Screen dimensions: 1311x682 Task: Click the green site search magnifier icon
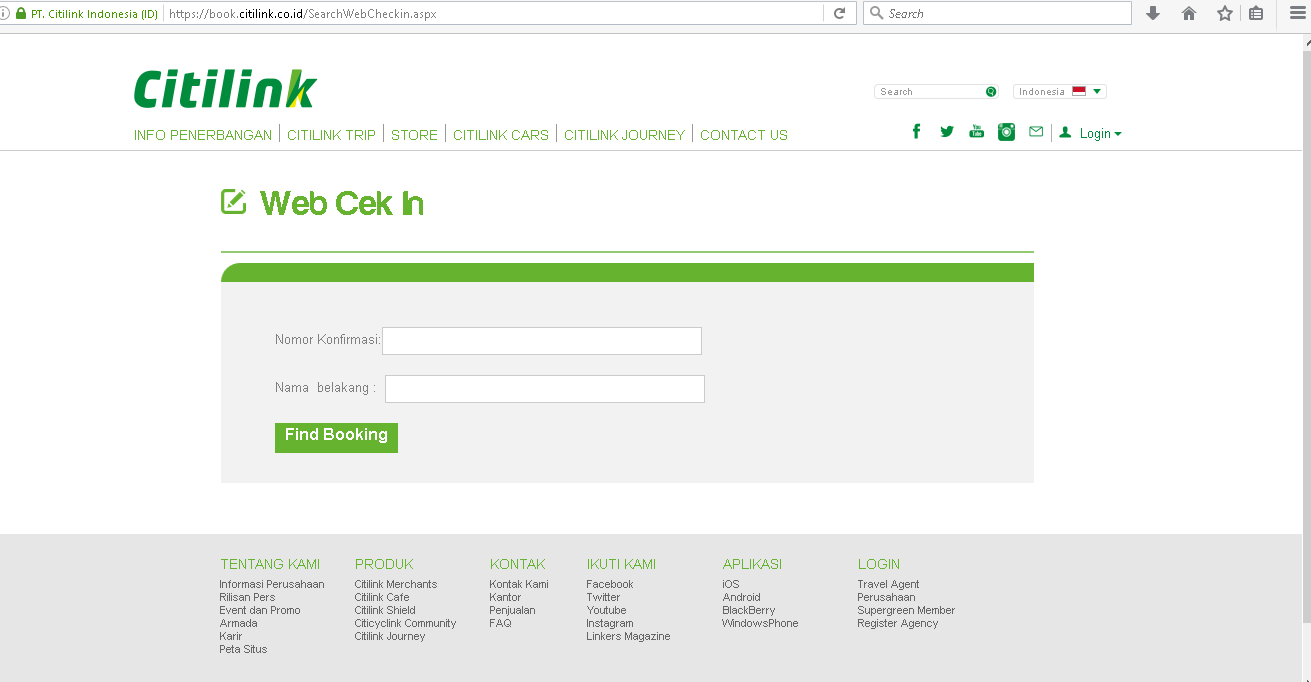(991, 91)
